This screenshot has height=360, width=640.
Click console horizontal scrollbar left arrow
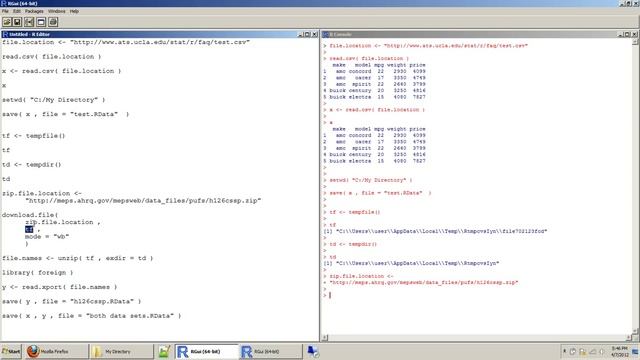(325, 338)
